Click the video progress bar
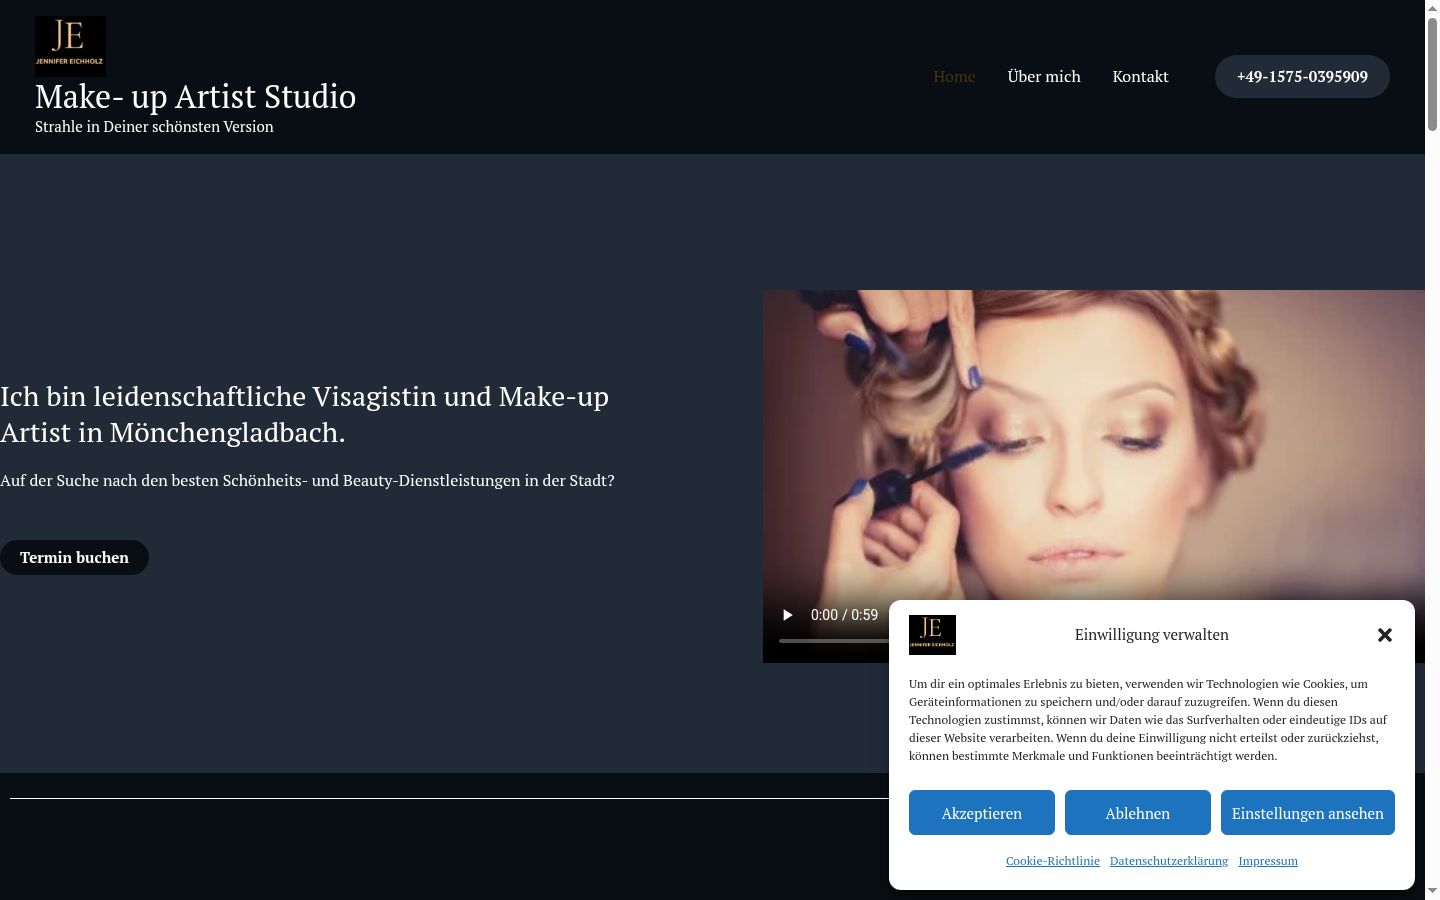 click(834, 640)
